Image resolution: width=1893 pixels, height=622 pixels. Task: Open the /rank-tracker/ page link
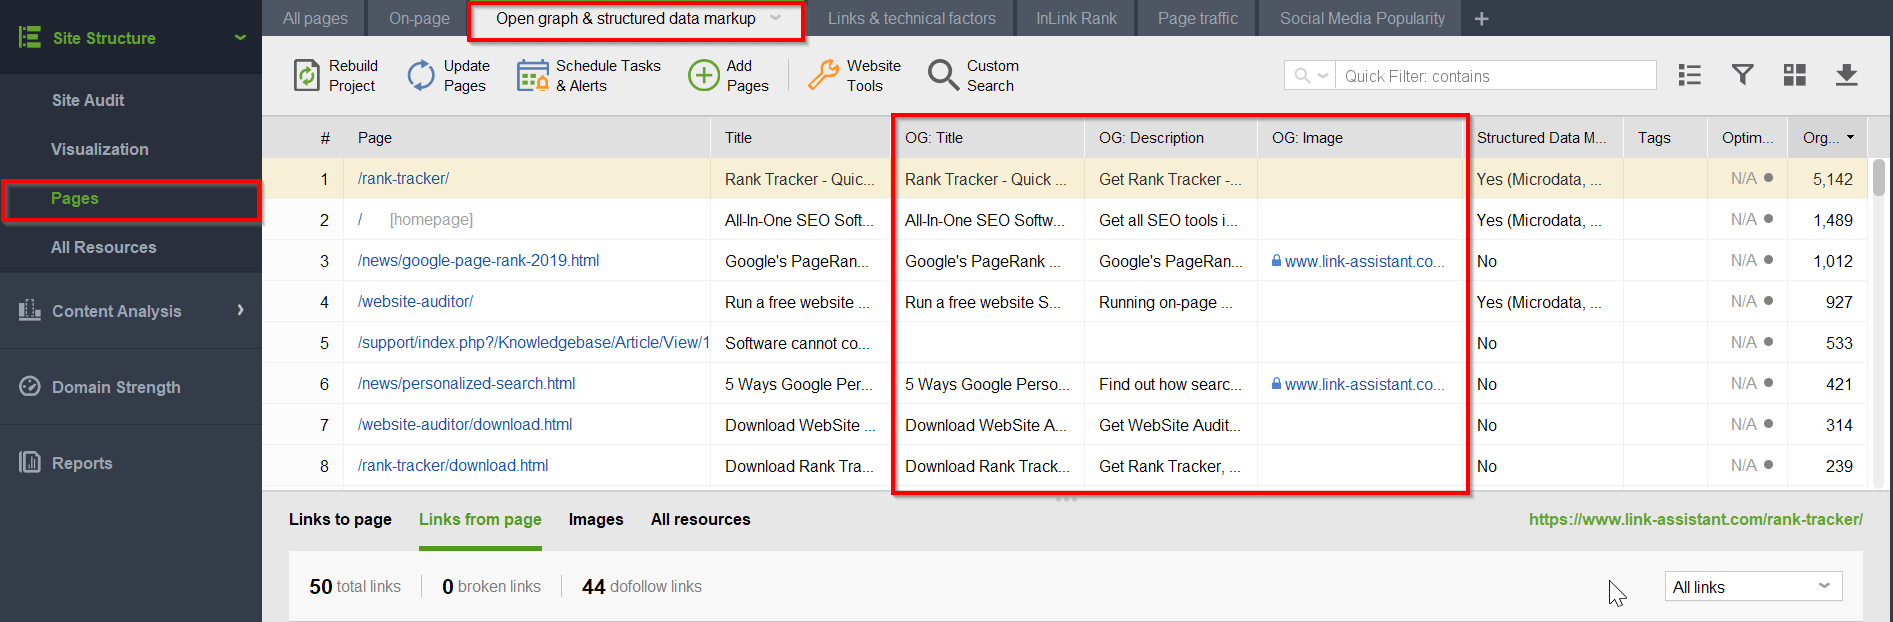click(x=403, y=178)
